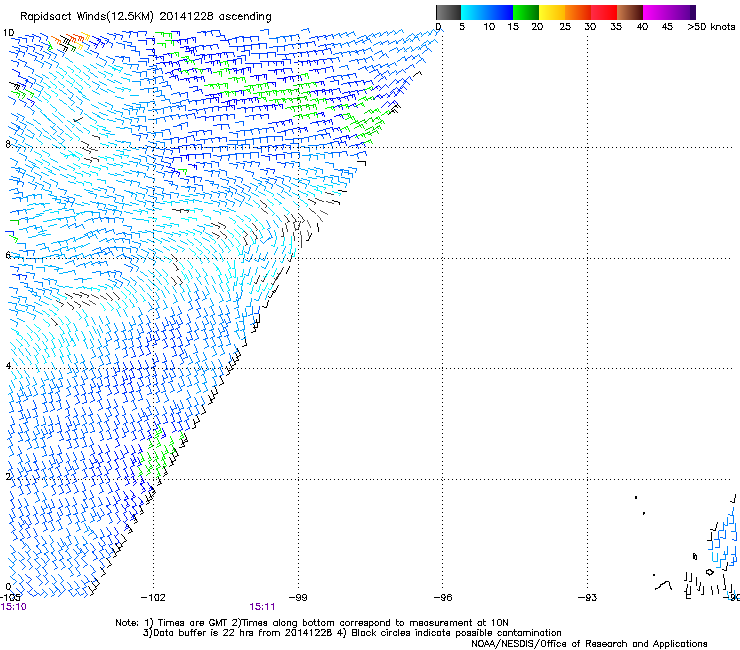
Task: Click the latitude axis label '8'
Action: tap(8, 144)
